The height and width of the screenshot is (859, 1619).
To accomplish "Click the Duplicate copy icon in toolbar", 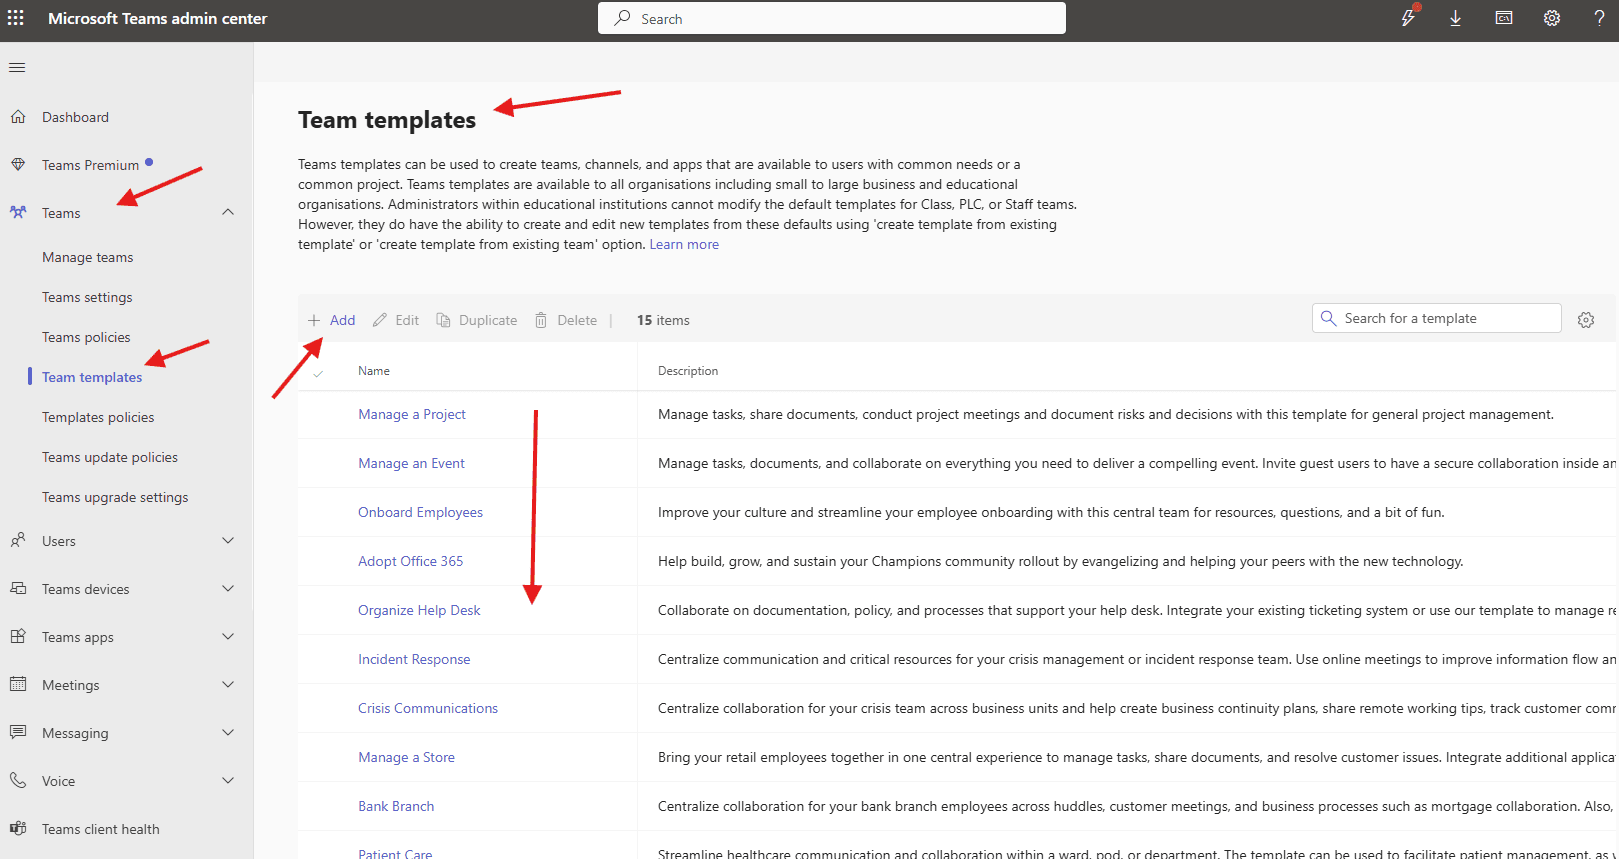I will tap(443, 320).
